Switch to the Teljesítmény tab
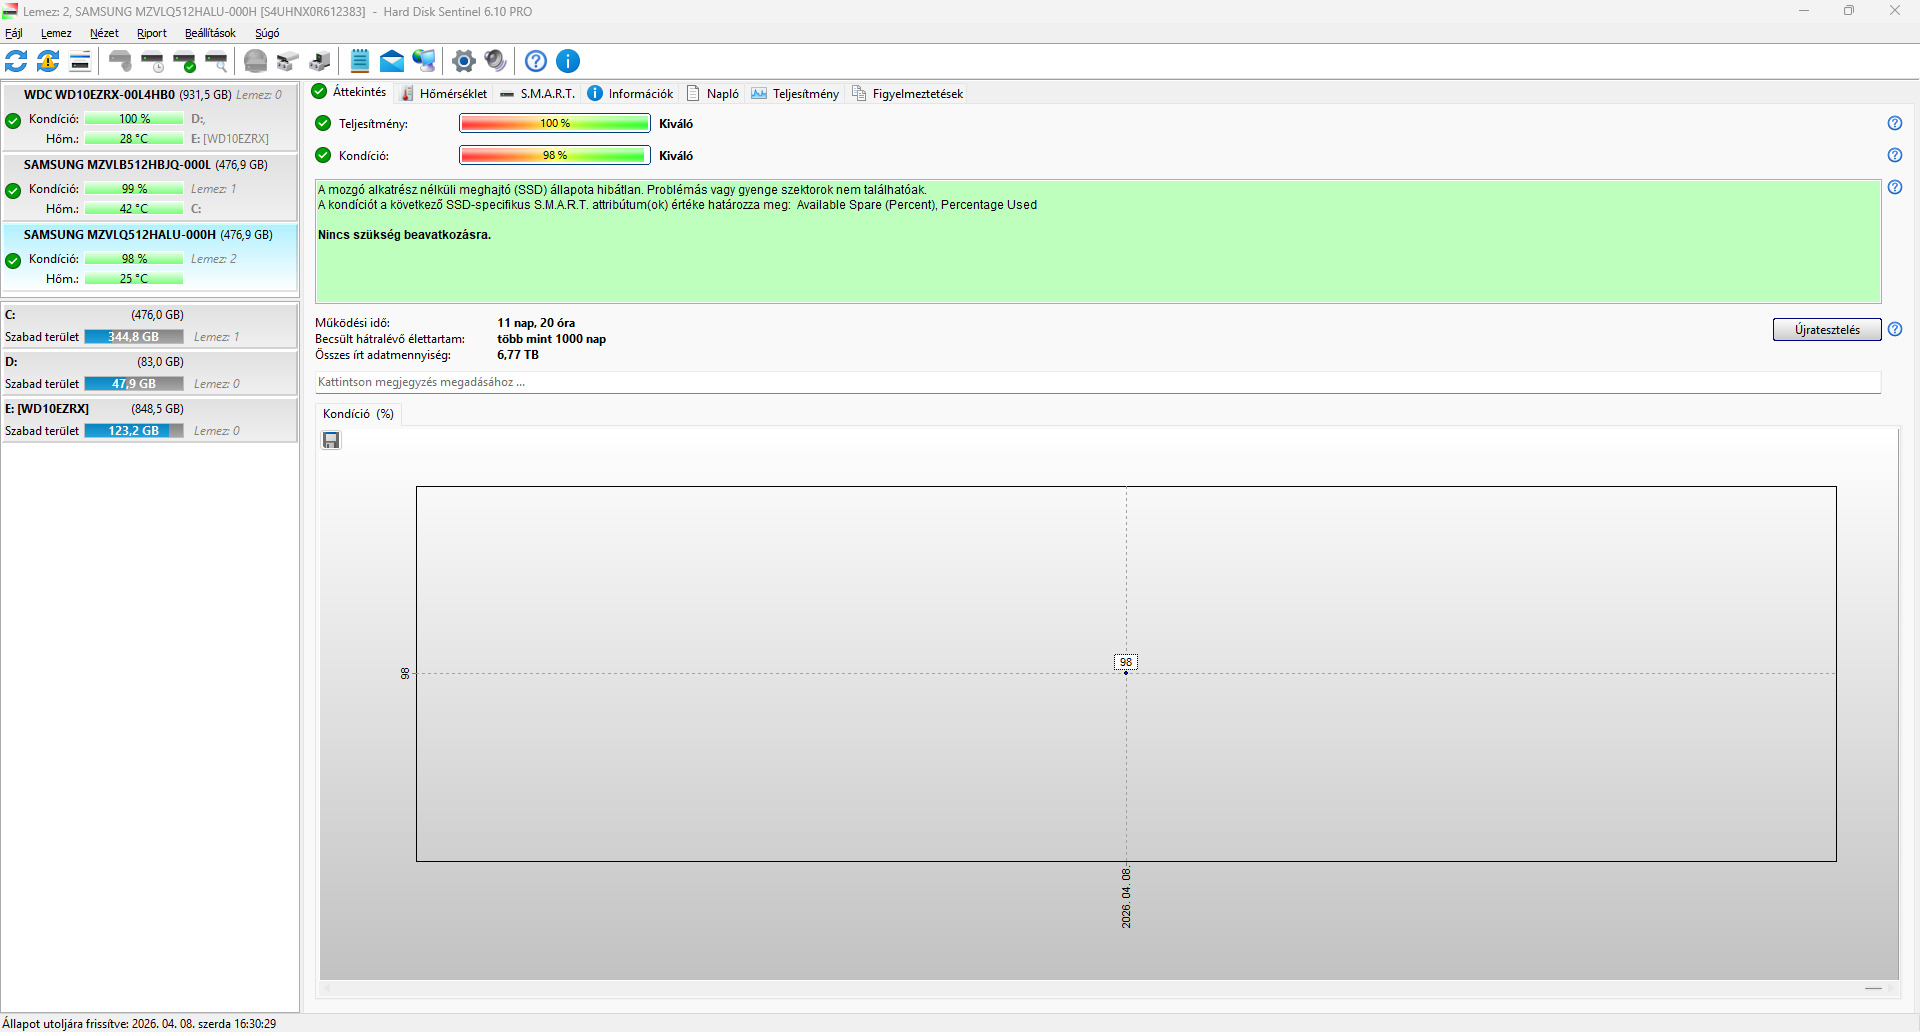Image resolution: width=1920 pixels, height=1032 pixels. click(795, 93)
